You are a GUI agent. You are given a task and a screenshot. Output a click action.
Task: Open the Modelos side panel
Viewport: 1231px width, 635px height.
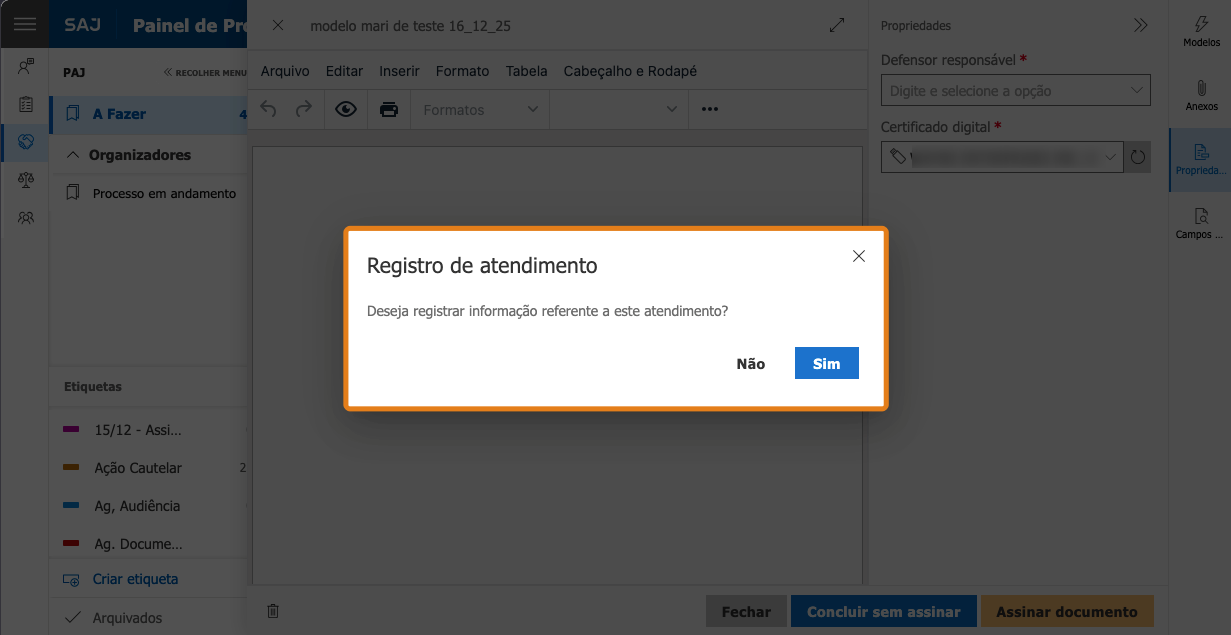[1200, 31]
